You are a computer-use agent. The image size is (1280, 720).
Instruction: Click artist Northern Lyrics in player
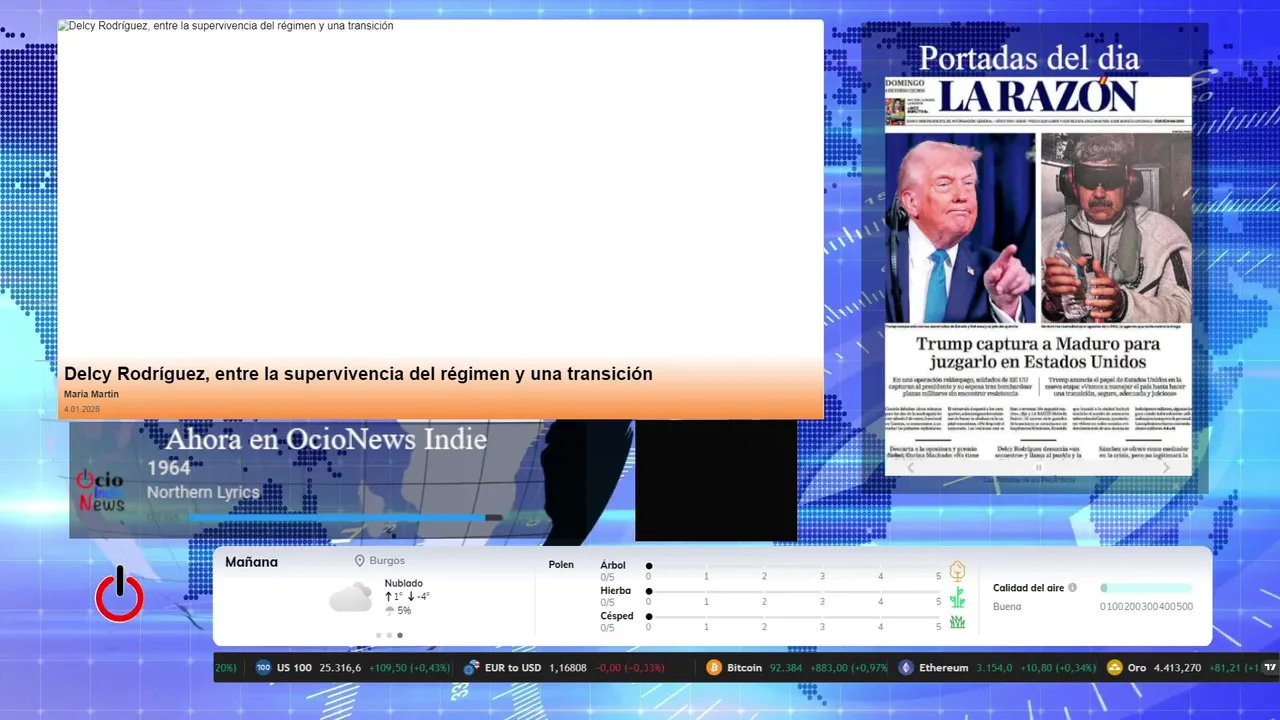pos(203,492)
